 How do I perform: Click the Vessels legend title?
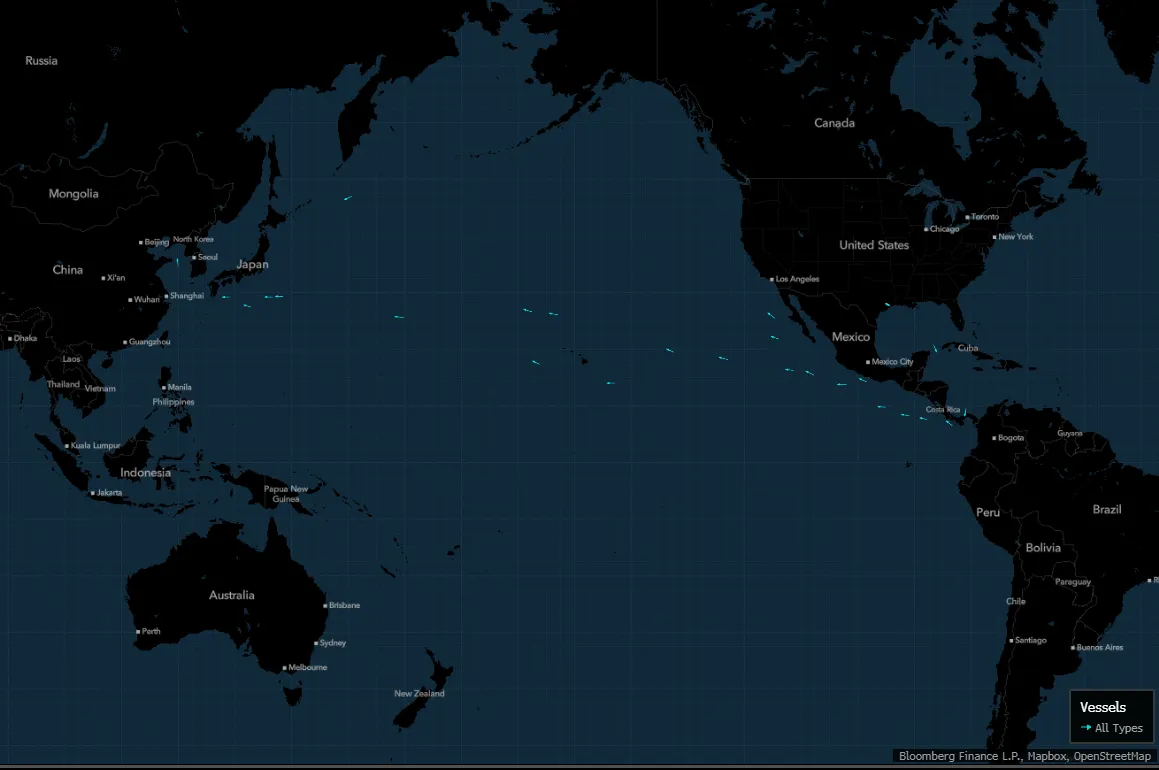pyautogui.click(x=1103, y=707)
